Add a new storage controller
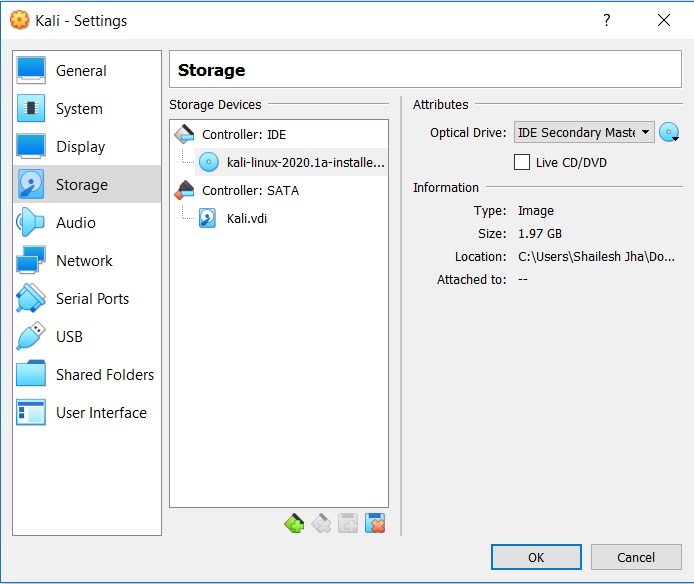Screen dimensions: 694x584 click(x=294, y=523)
